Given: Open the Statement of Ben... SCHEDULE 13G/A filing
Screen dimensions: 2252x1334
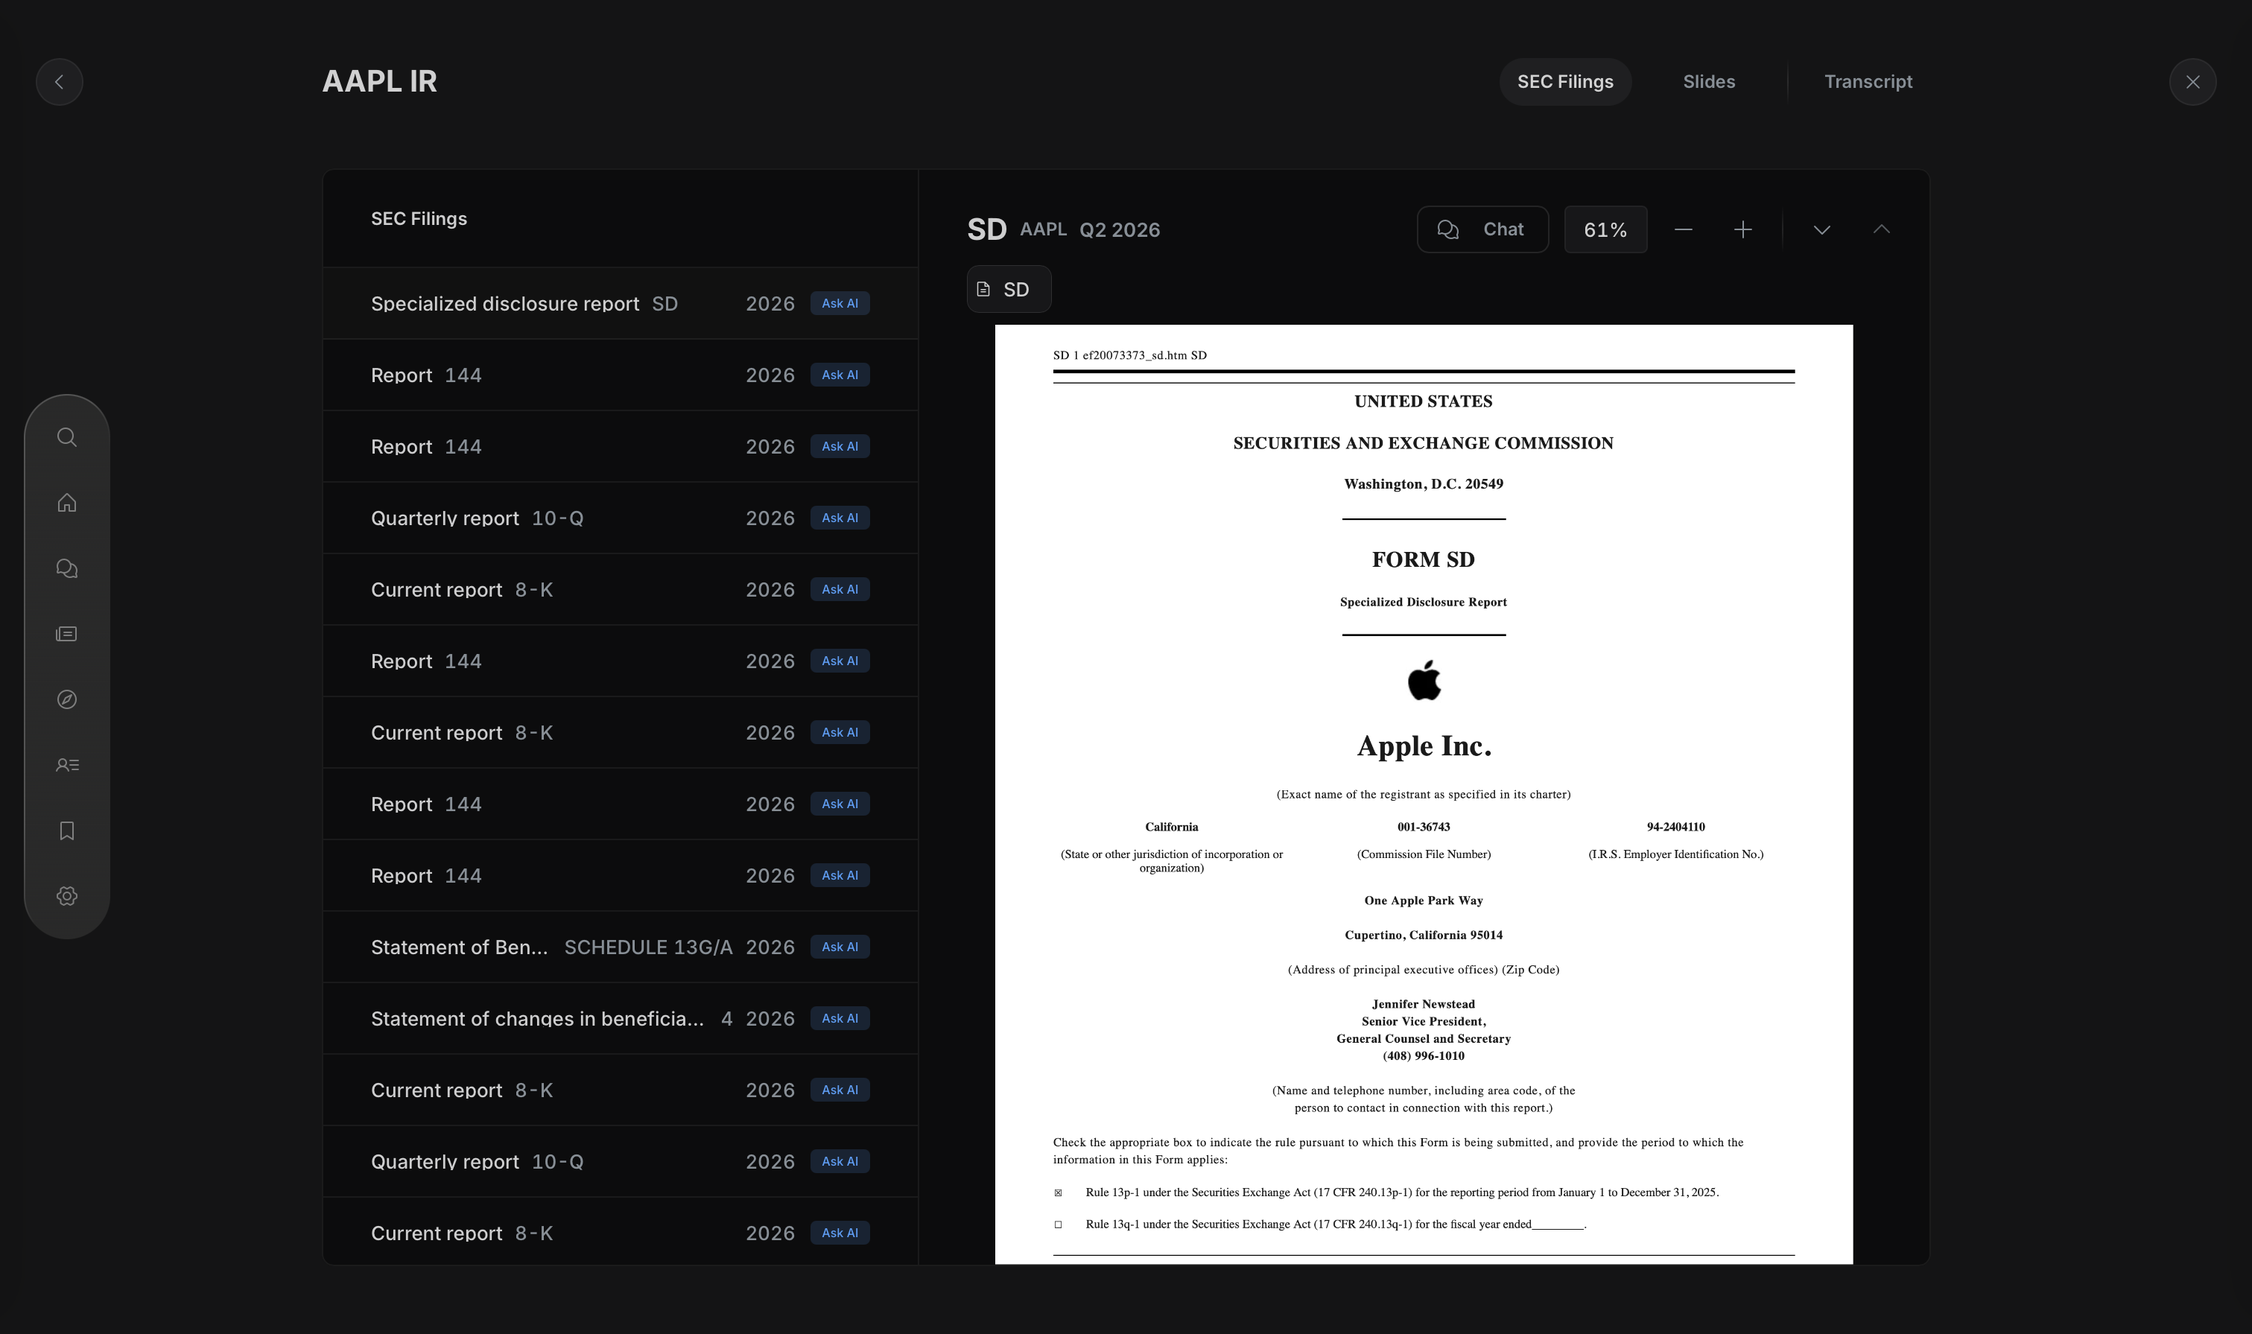Looking at the screenshot, I should point(620,947).
